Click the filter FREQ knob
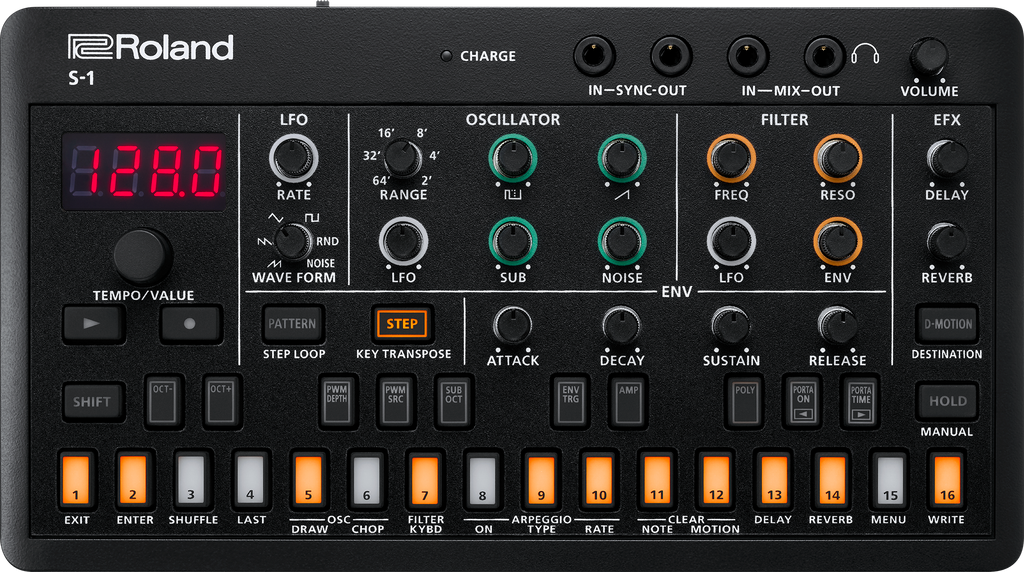This screenshot has height=572, width=1024. click(x=731, y=158)
